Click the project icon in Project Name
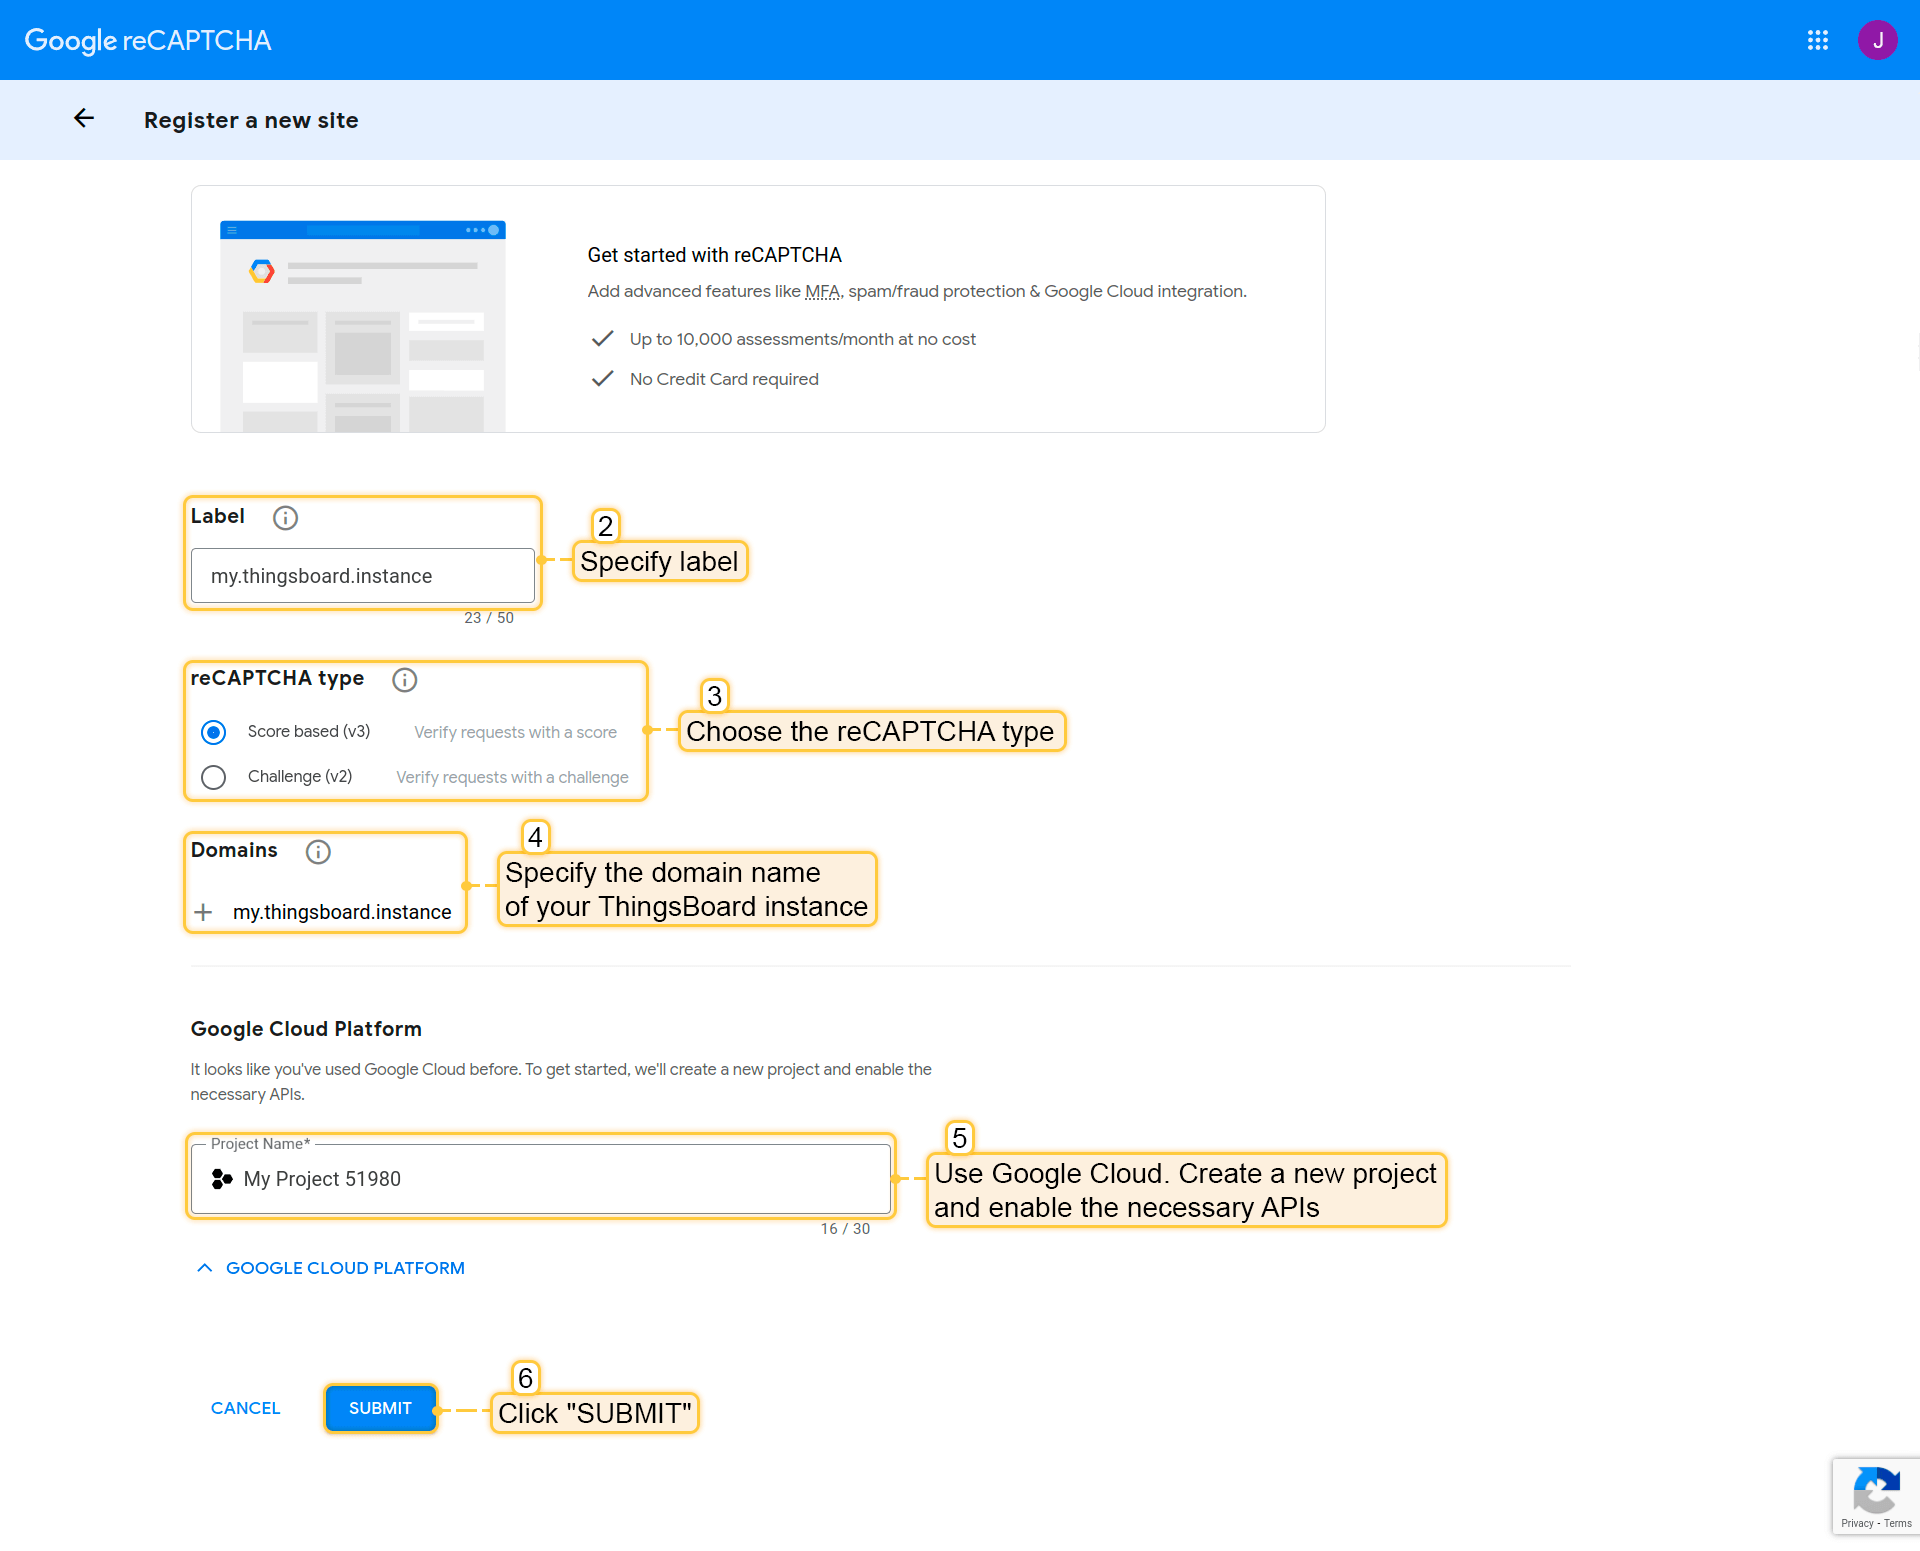The image size is (1920, 1551). click(222, 1179)
